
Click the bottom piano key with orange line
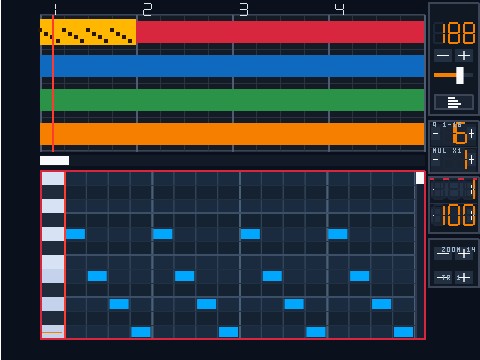pyautogui.click(x=53, y=332)
